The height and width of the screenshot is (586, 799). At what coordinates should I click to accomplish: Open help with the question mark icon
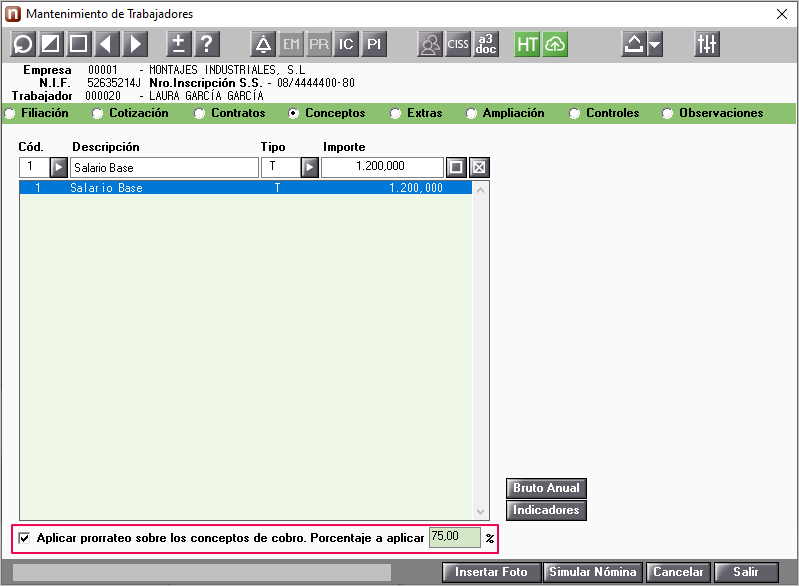tap(206, 44)
